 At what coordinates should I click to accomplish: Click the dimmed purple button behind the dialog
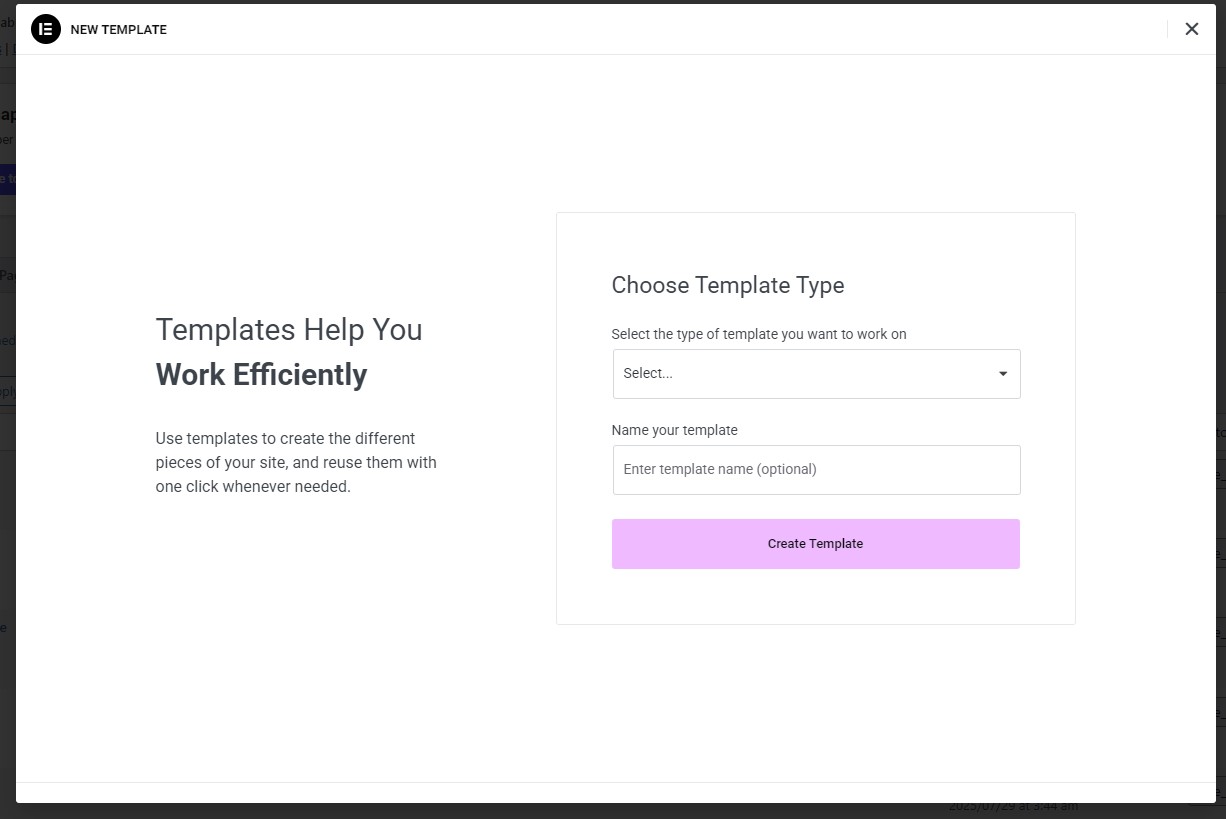7,179
